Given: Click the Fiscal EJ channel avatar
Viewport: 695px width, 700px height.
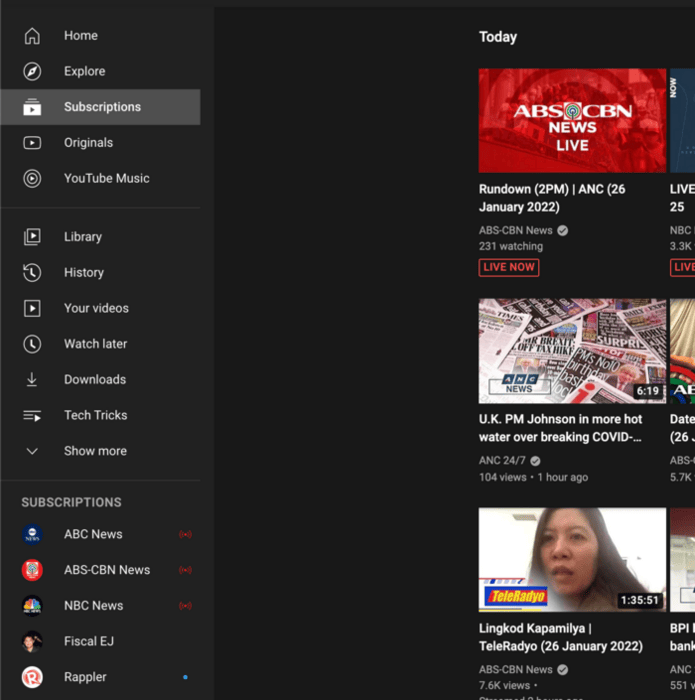Looking at the screenshot, I should [32, 641].
